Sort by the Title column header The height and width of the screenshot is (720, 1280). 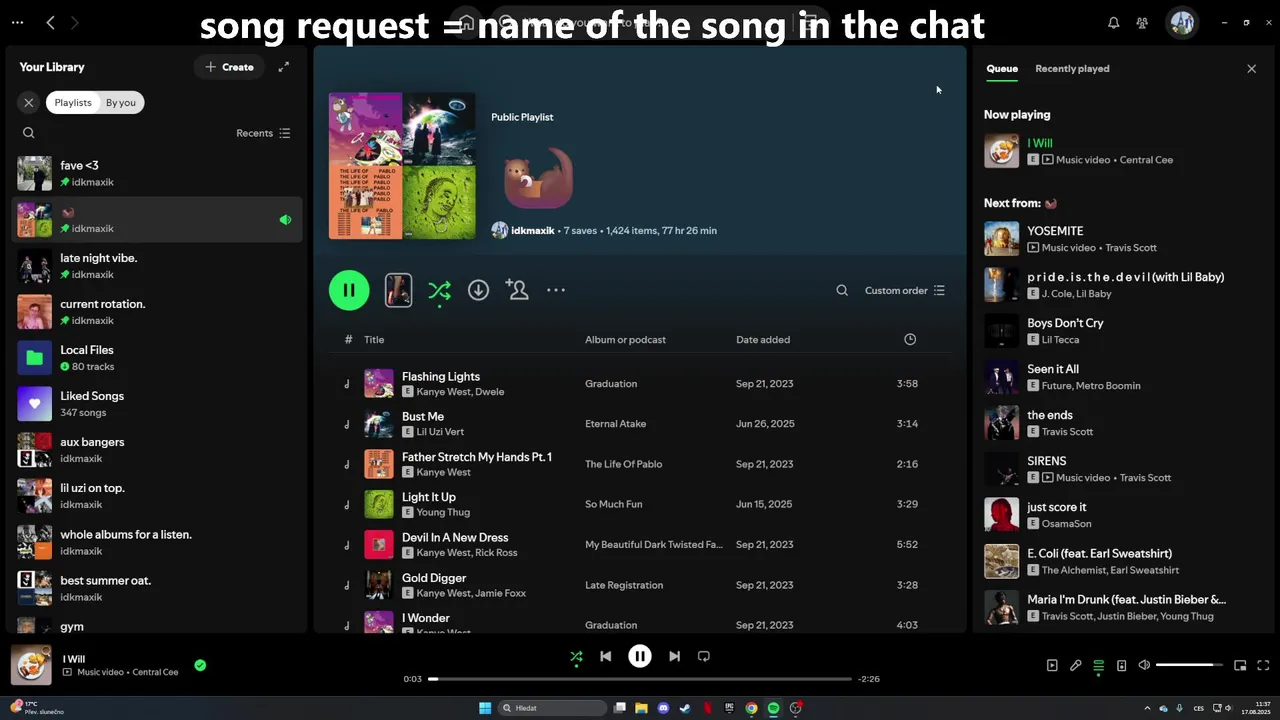point(374,340)
